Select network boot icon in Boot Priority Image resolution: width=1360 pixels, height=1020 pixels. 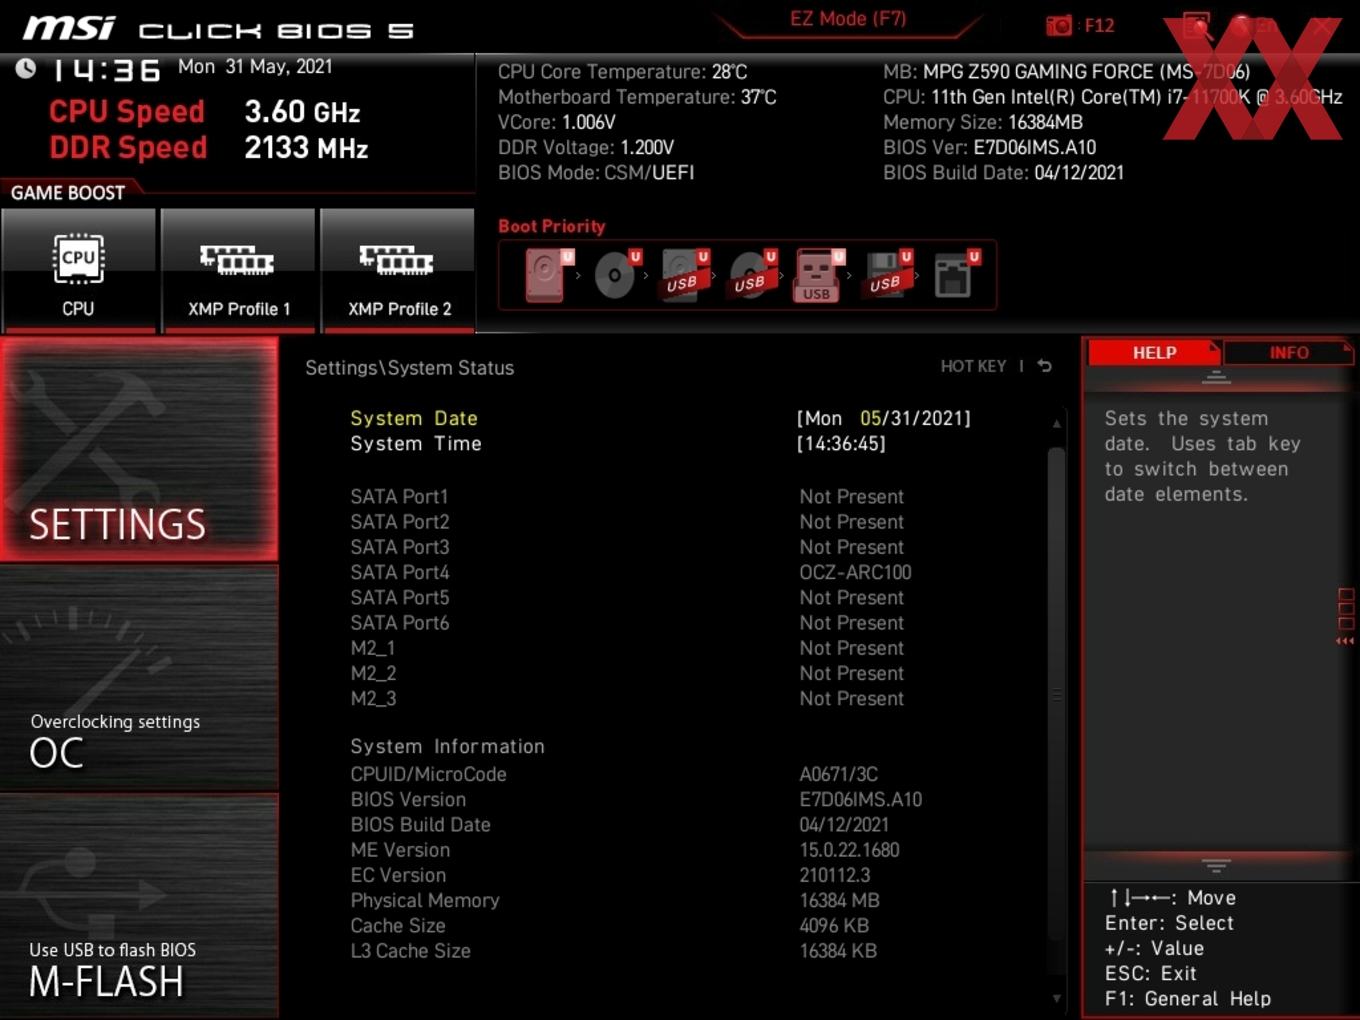coord(955,275)
